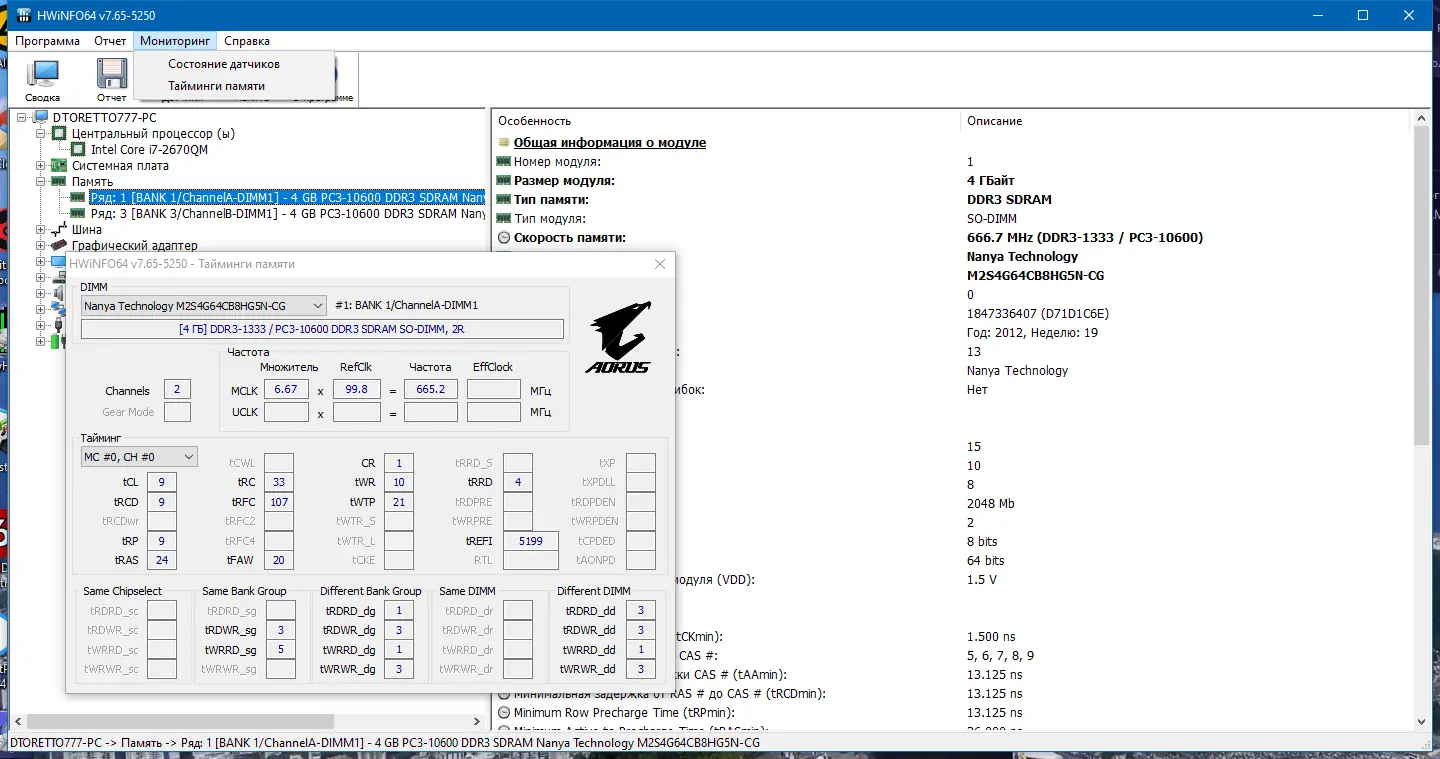Image resolution: width=1440 pixels, height=759 pixels.
Task: Click the value 'M2S4G64CB8HG5N-CG' in Описание column
Action: [x=1035, y=276]
